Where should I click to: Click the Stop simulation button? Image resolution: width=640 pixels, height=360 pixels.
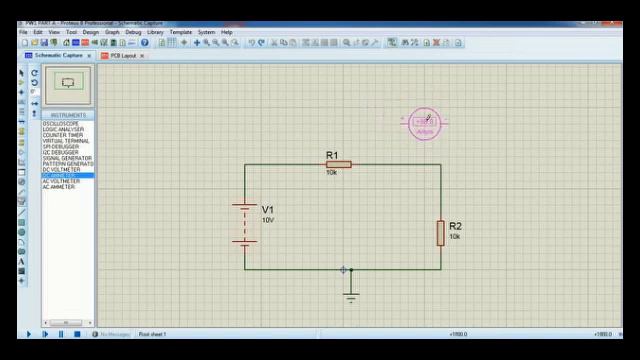coord(77,334)
